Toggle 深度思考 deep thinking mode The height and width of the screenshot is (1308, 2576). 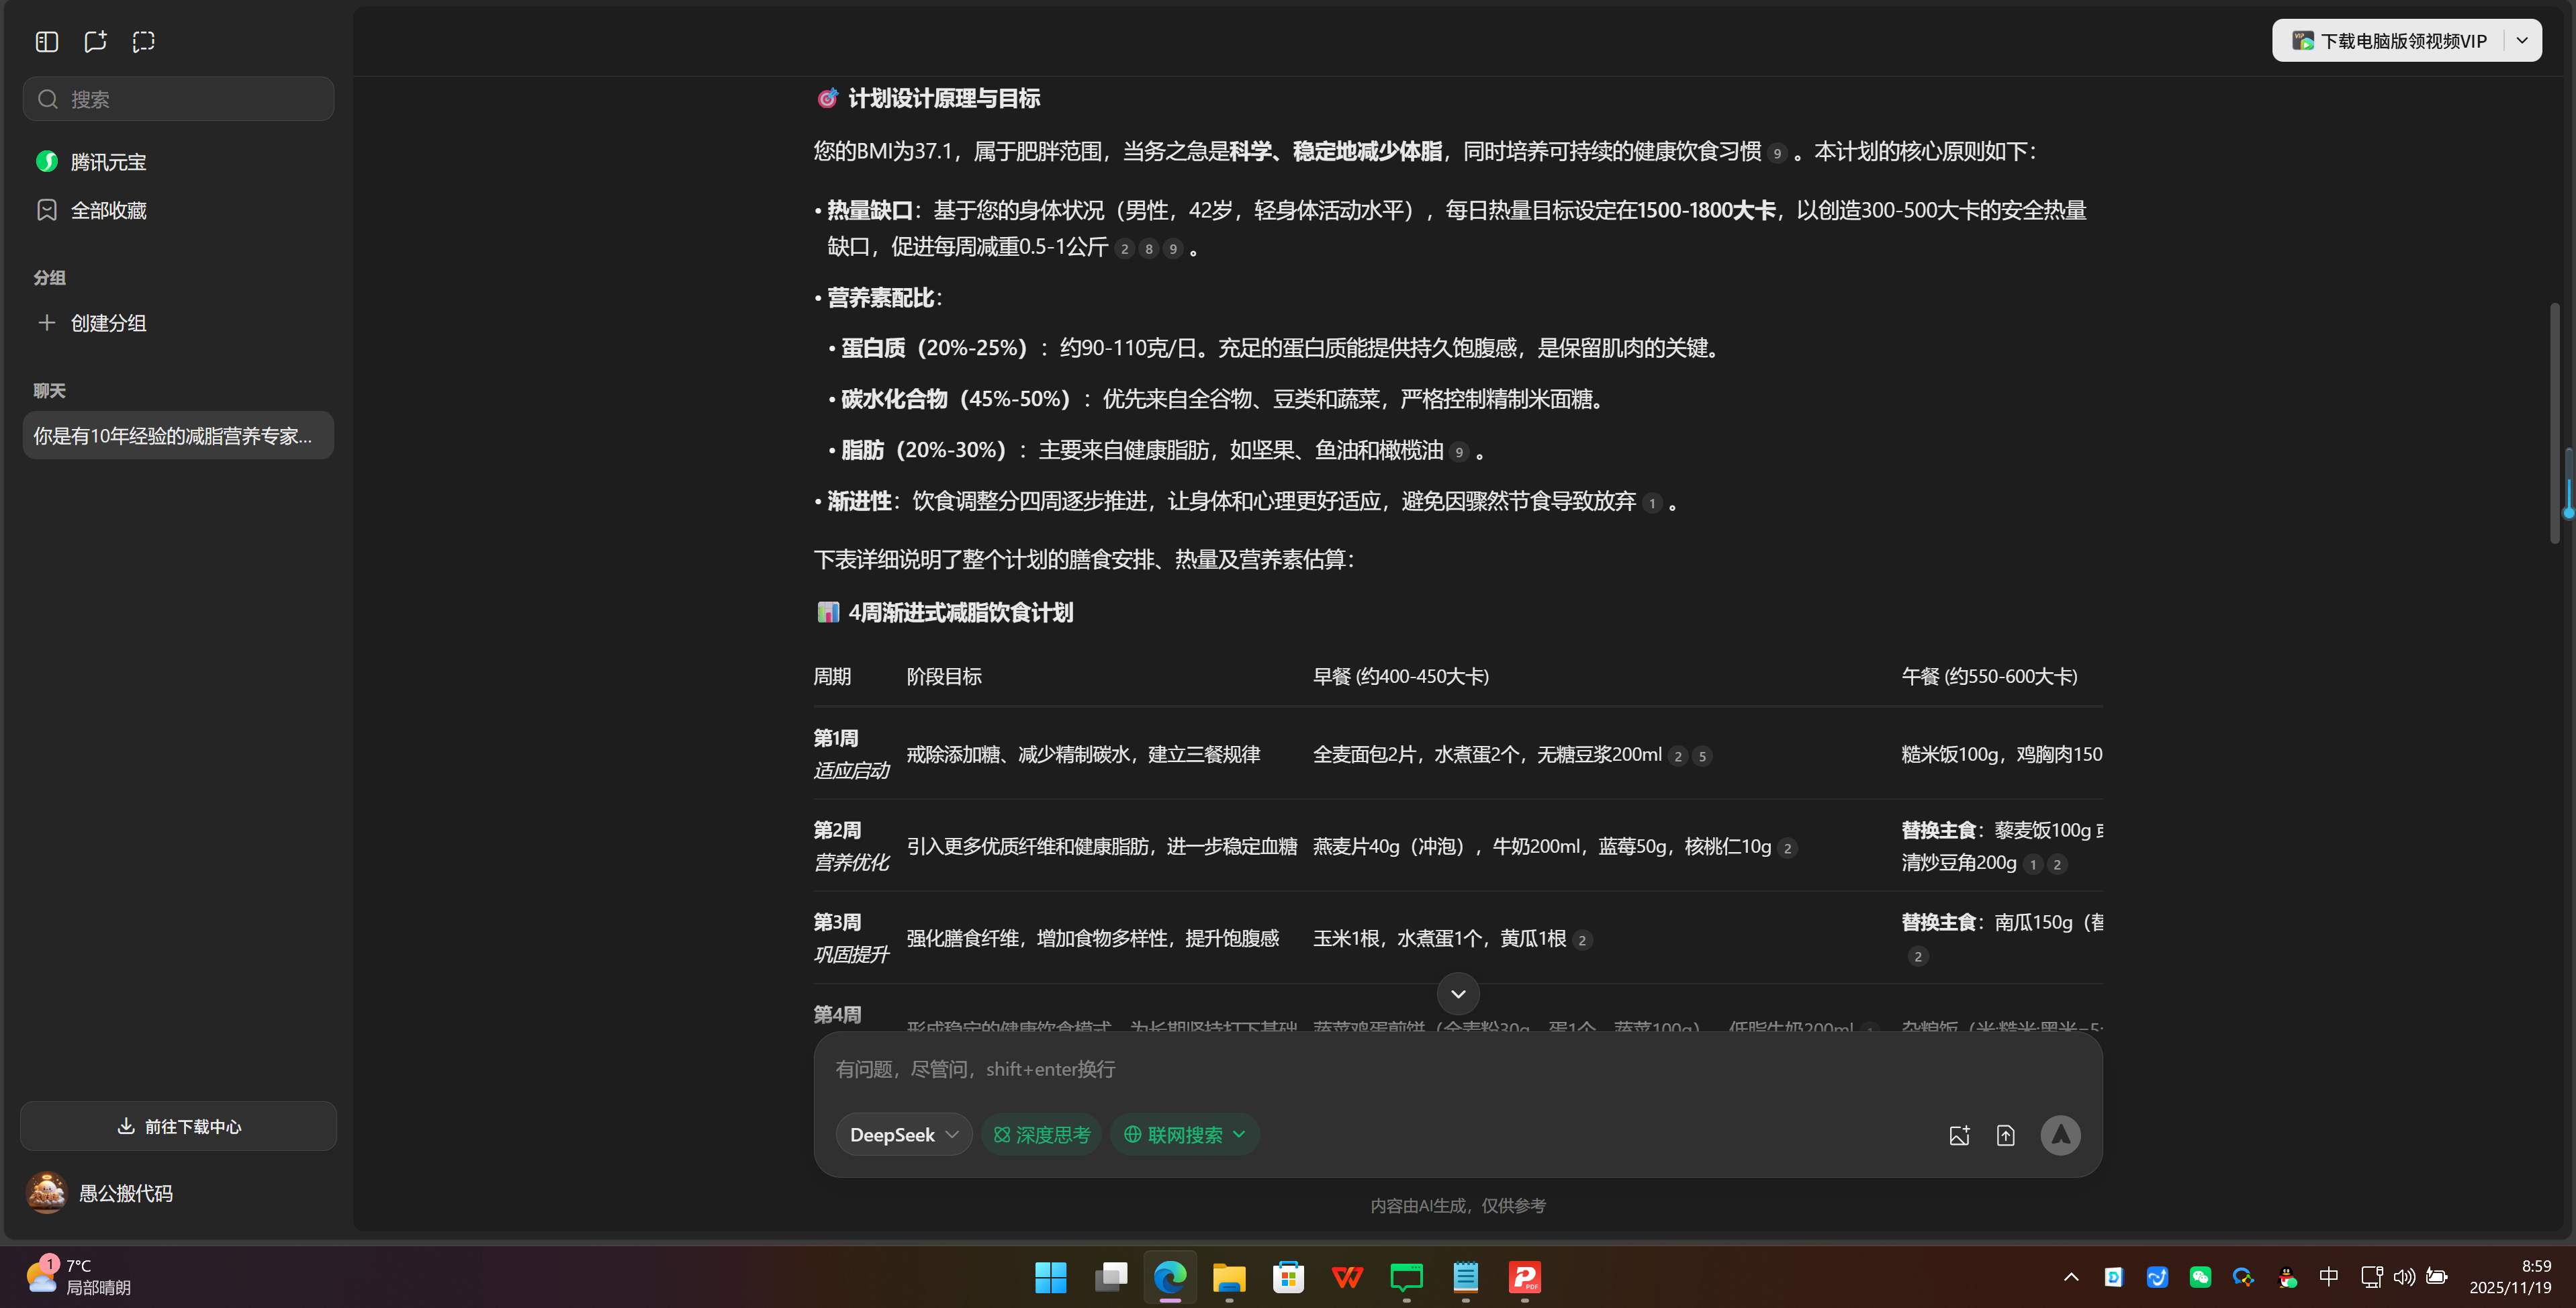[x=1041, y=1134]
